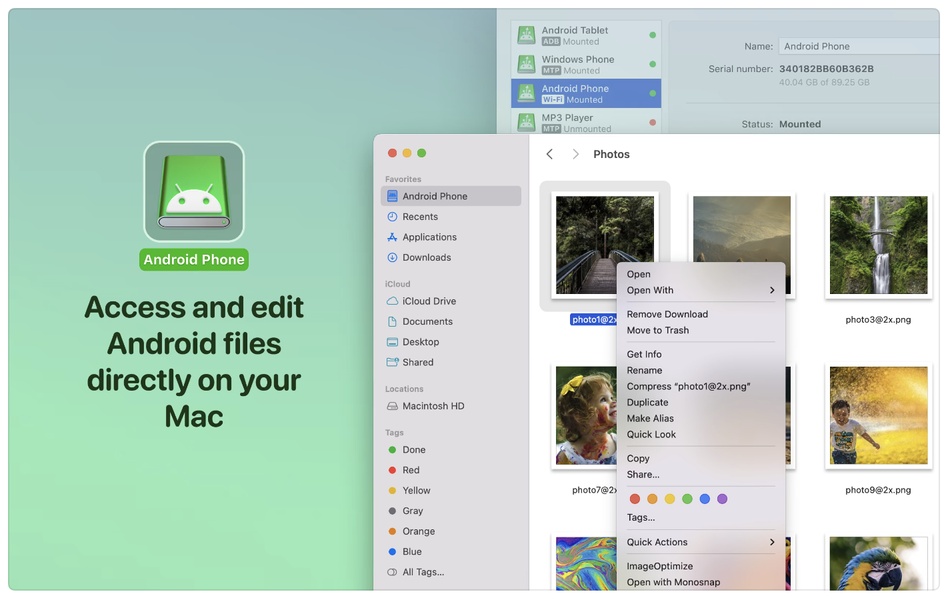The image size is (952, 600).
Task: Apply yellow tag color dot in menu
Action: [x=670, y=499]
